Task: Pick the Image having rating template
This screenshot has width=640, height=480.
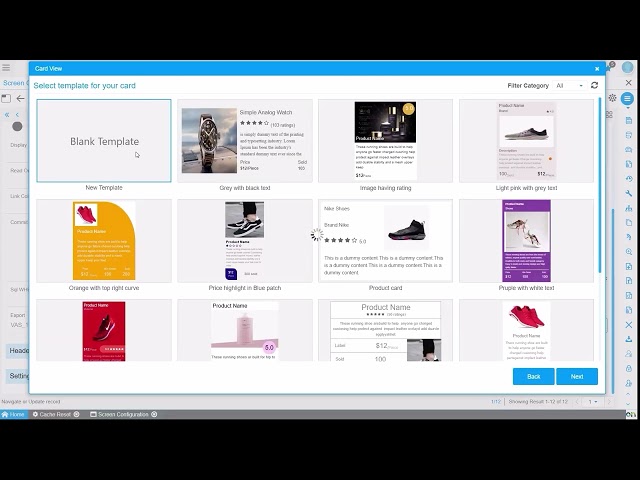Action: 385,140
